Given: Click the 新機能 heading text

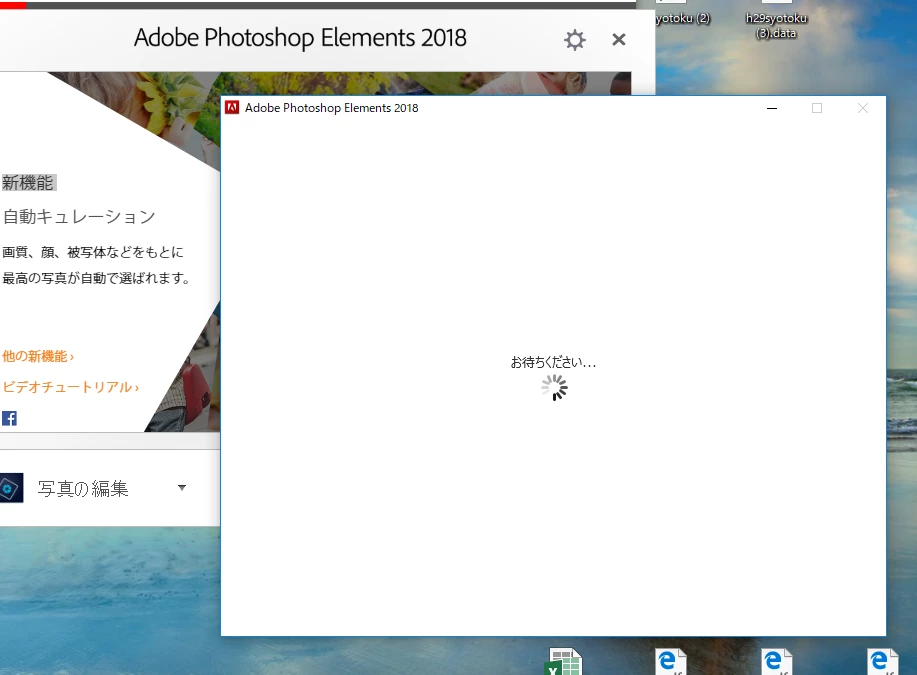Looking at the screenshot, I should pyautogui.click(x=28, y=183).
